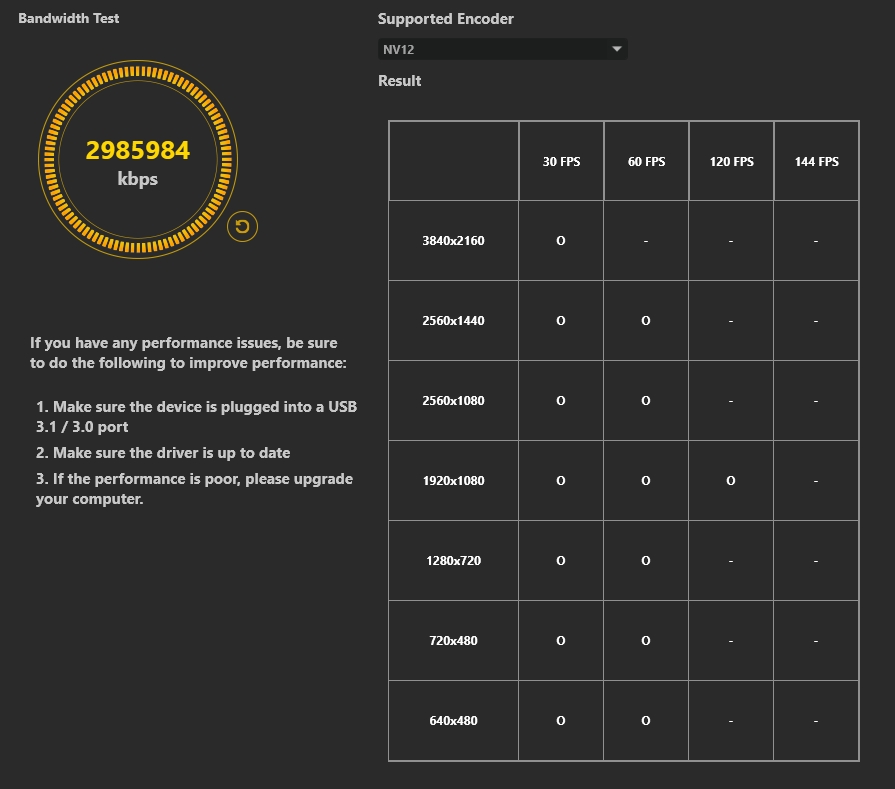
Task: Select the 3840x2160 resolution row label
Action: [x=453, y=240]
